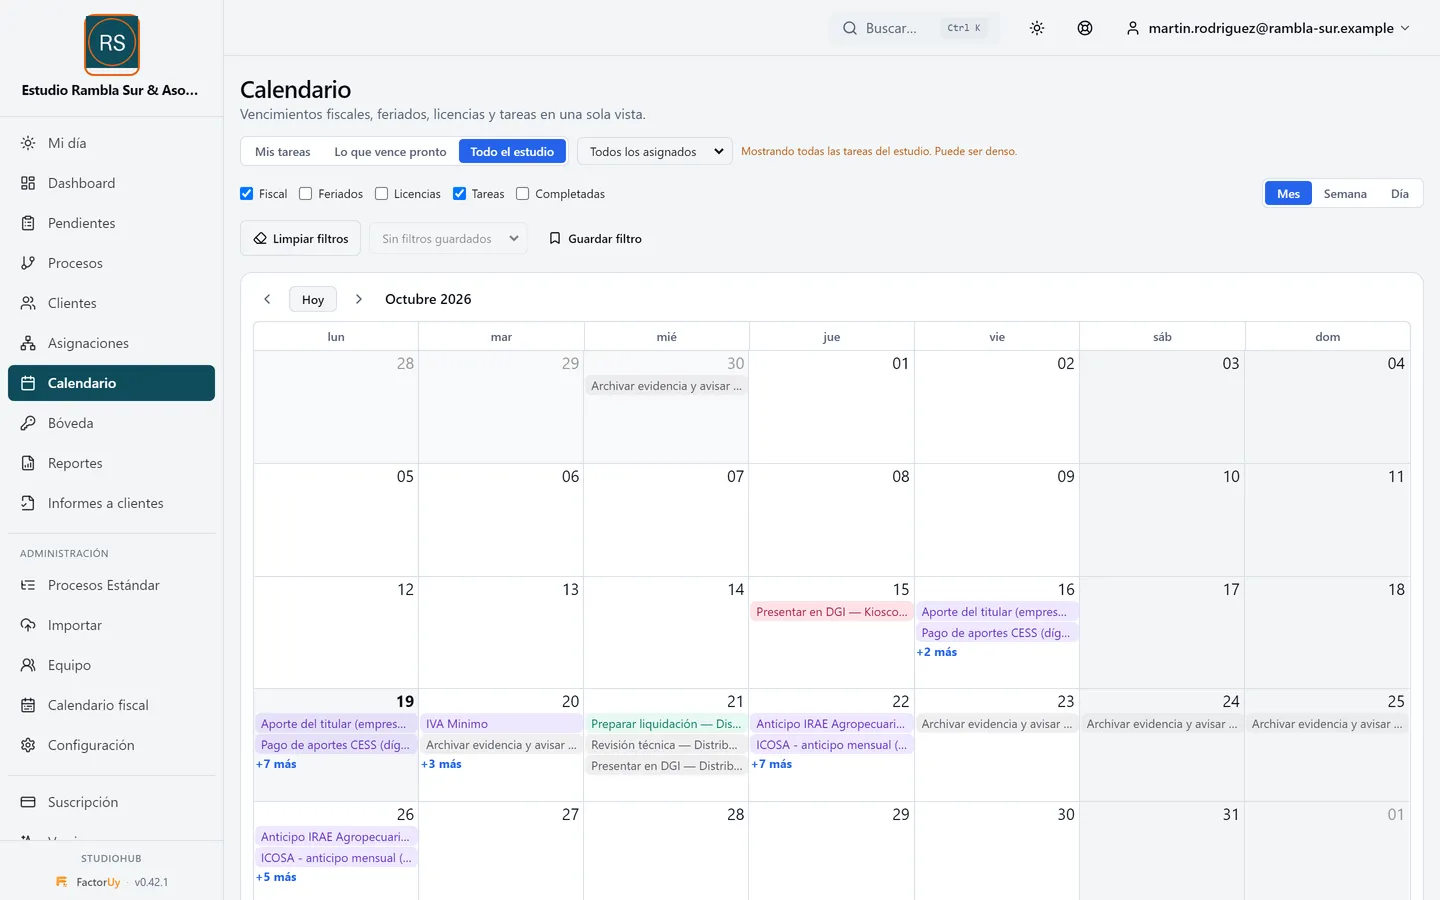Expand +7 más on day 22
This screenshot has width=1440, height=900.
(x=772, y=764)
